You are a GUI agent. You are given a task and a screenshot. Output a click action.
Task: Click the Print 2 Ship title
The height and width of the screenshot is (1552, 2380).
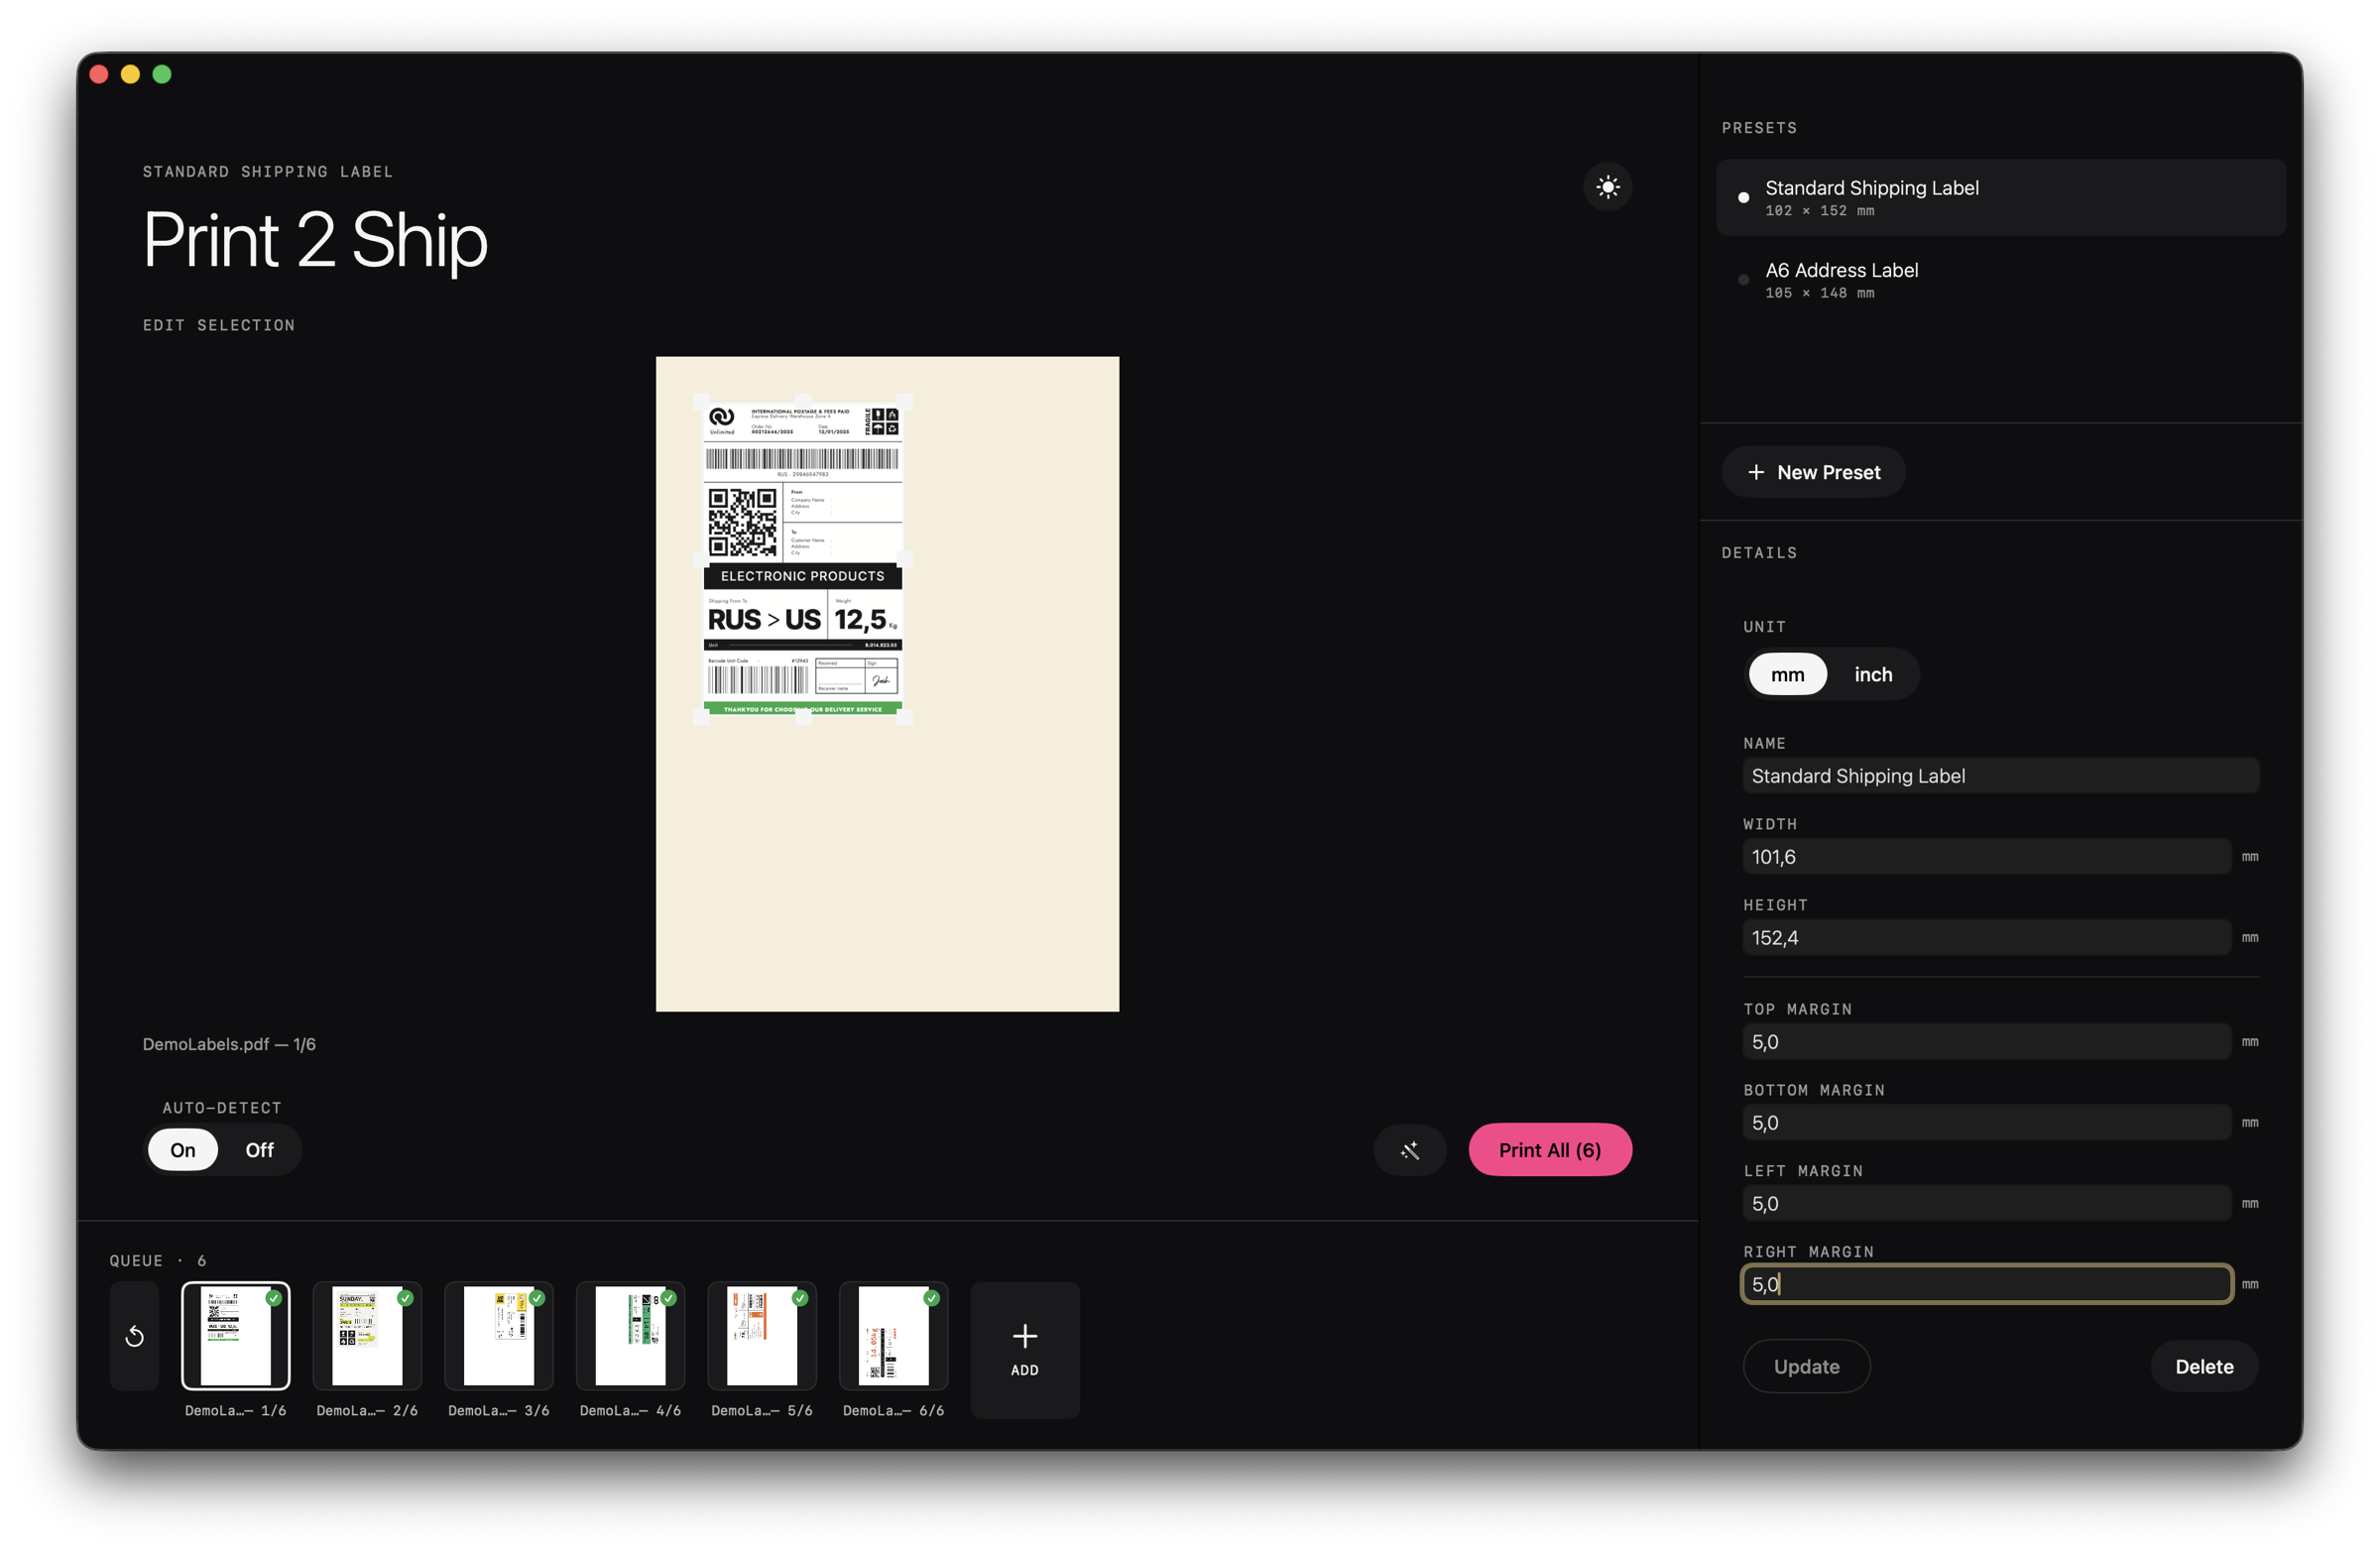click(x=315, y=241)
